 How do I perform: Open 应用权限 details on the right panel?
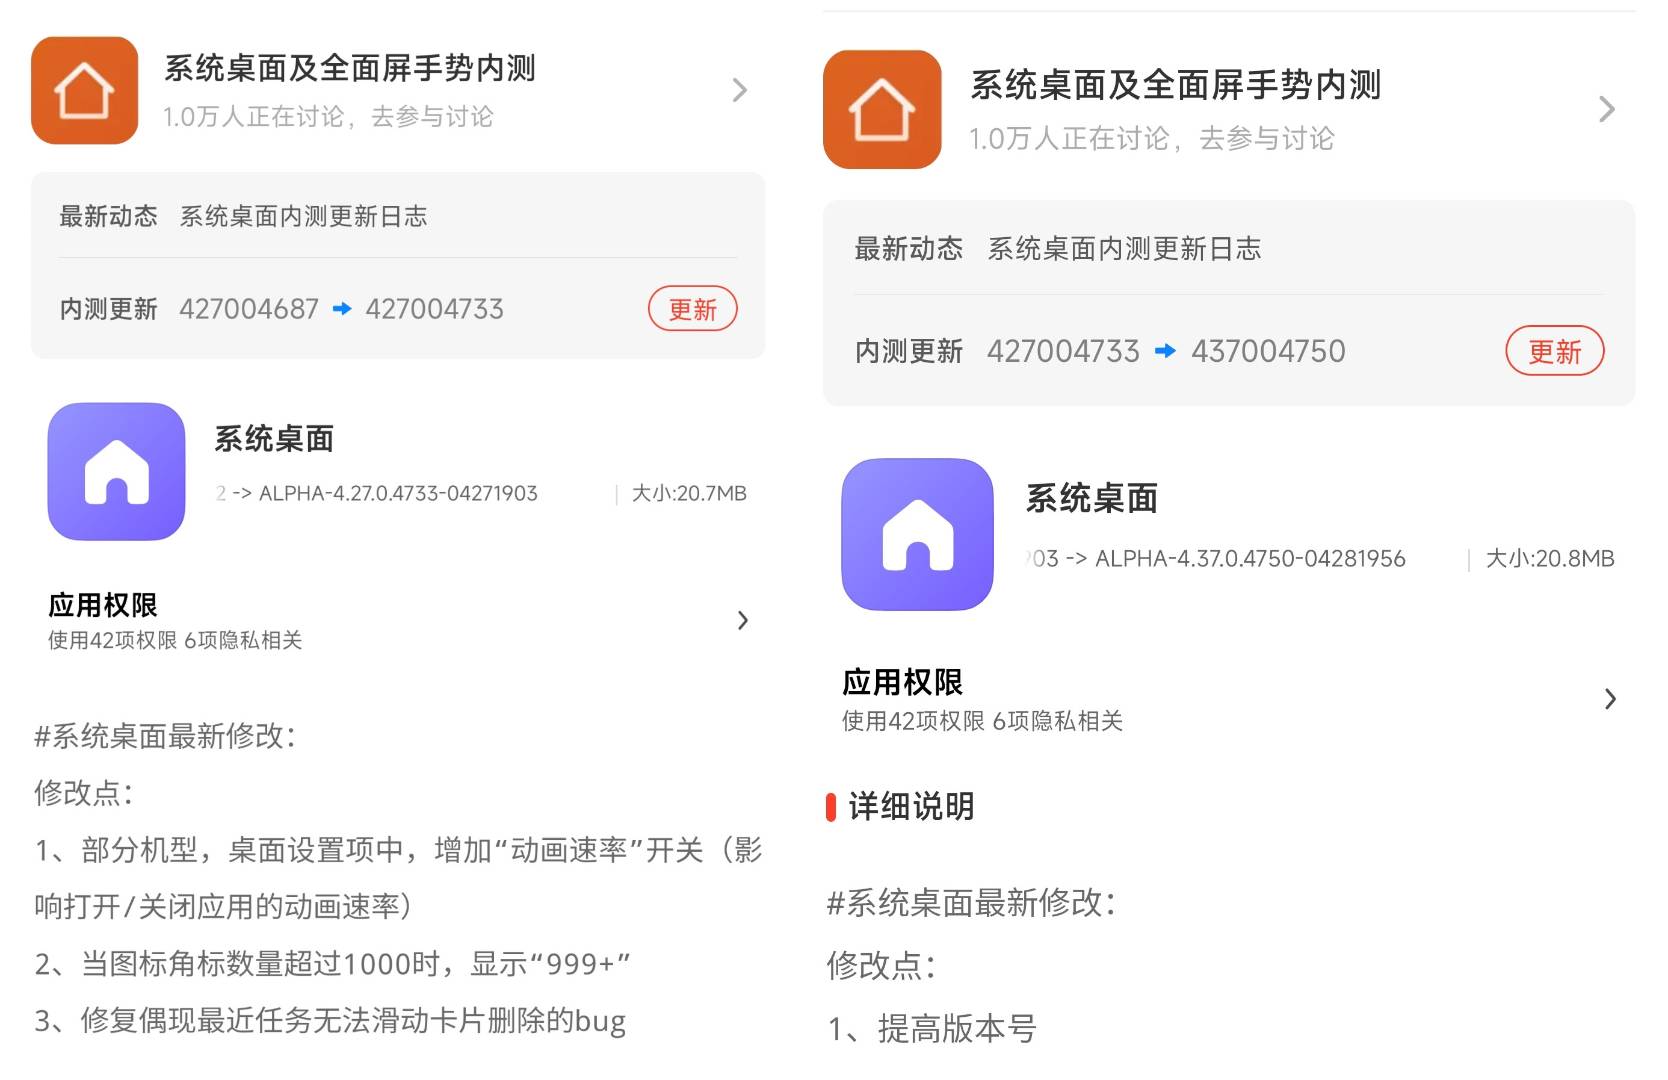click(x=1610, y=698)
